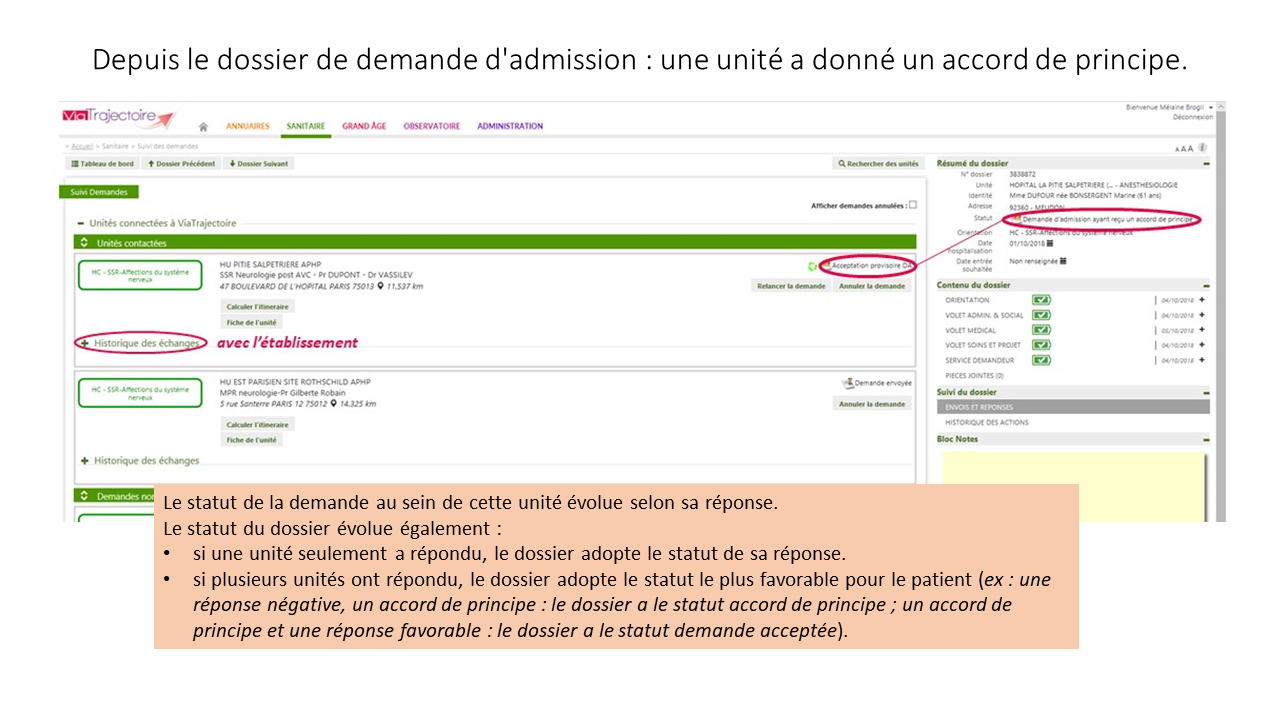Click the green checkmark icon for ORIENTATION
The width and height of the screenshot is (1280, 720).
click(1041, 300)
